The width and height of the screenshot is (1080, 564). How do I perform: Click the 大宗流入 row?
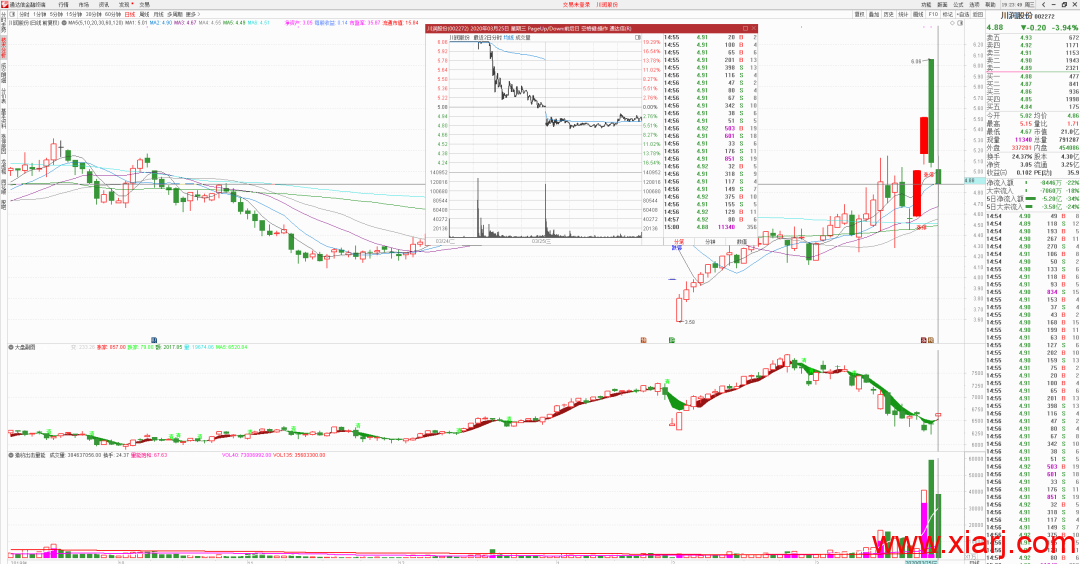(1032, 191)
